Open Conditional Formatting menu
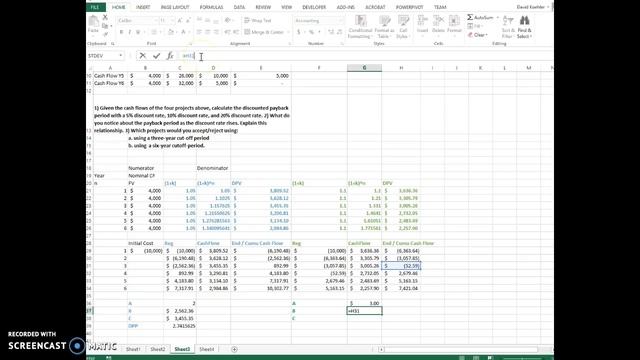 click(x=360, y=27)
